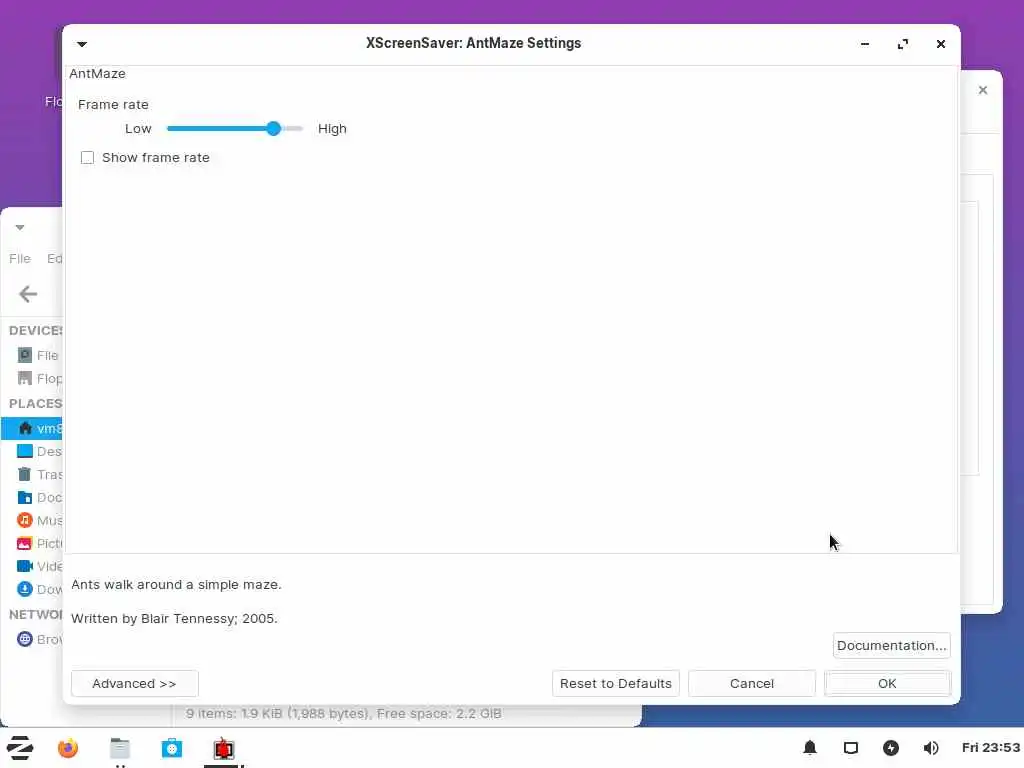Open the power manager tray icon
Screen dimensions: 1024x768
click(891, 748)
